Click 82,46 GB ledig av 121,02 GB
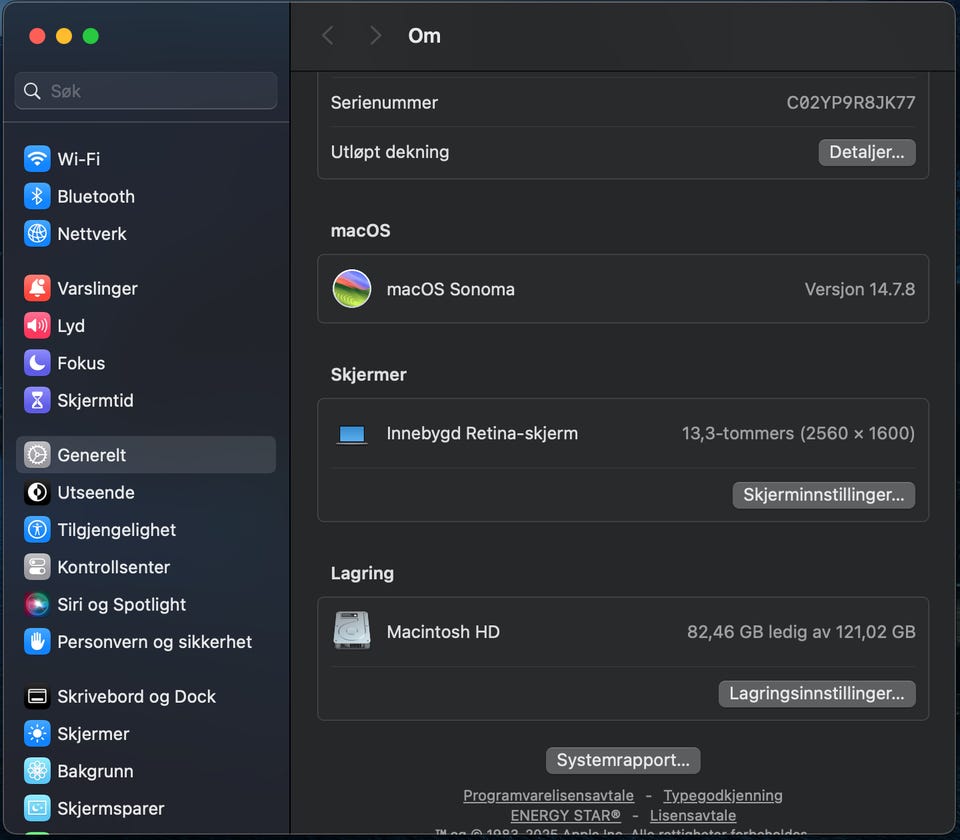960x840 pixels. [801, 632]
